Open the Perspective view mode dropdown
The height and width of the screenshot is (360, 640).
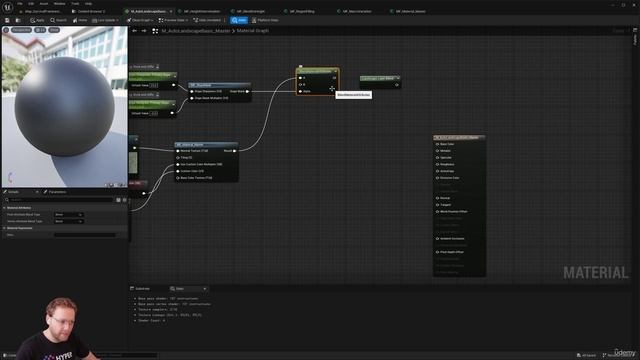click(21, 30)
